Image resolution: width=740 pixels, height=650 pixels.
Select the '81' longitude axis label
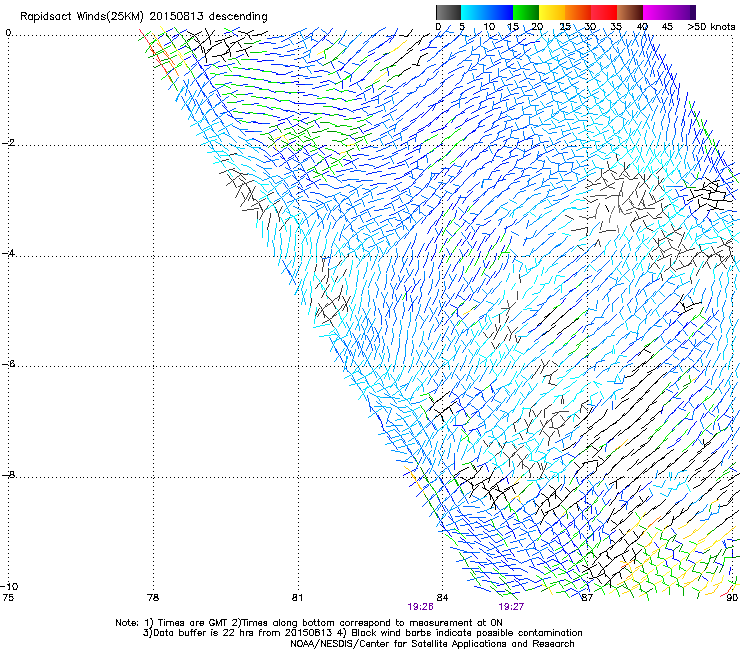(297, 598)
